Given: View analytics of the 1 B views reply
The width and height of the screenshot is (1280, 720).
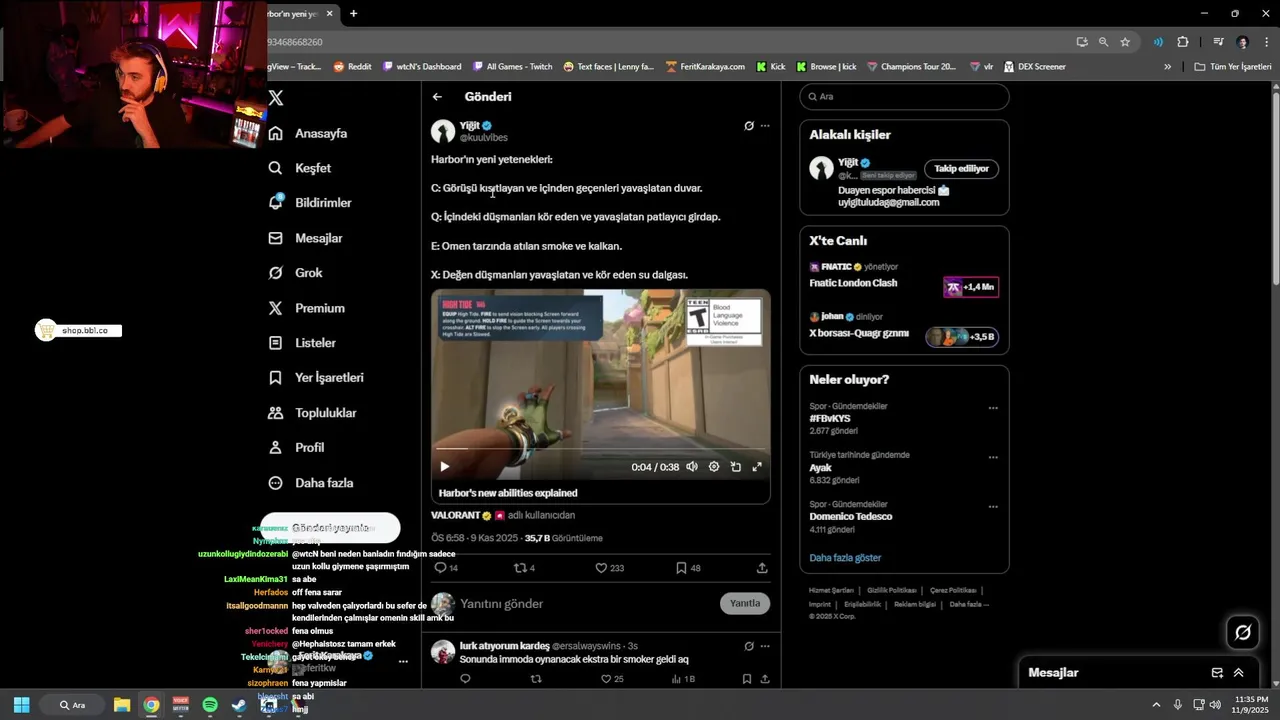Looking at the screenshot, I should click(683, 679).
